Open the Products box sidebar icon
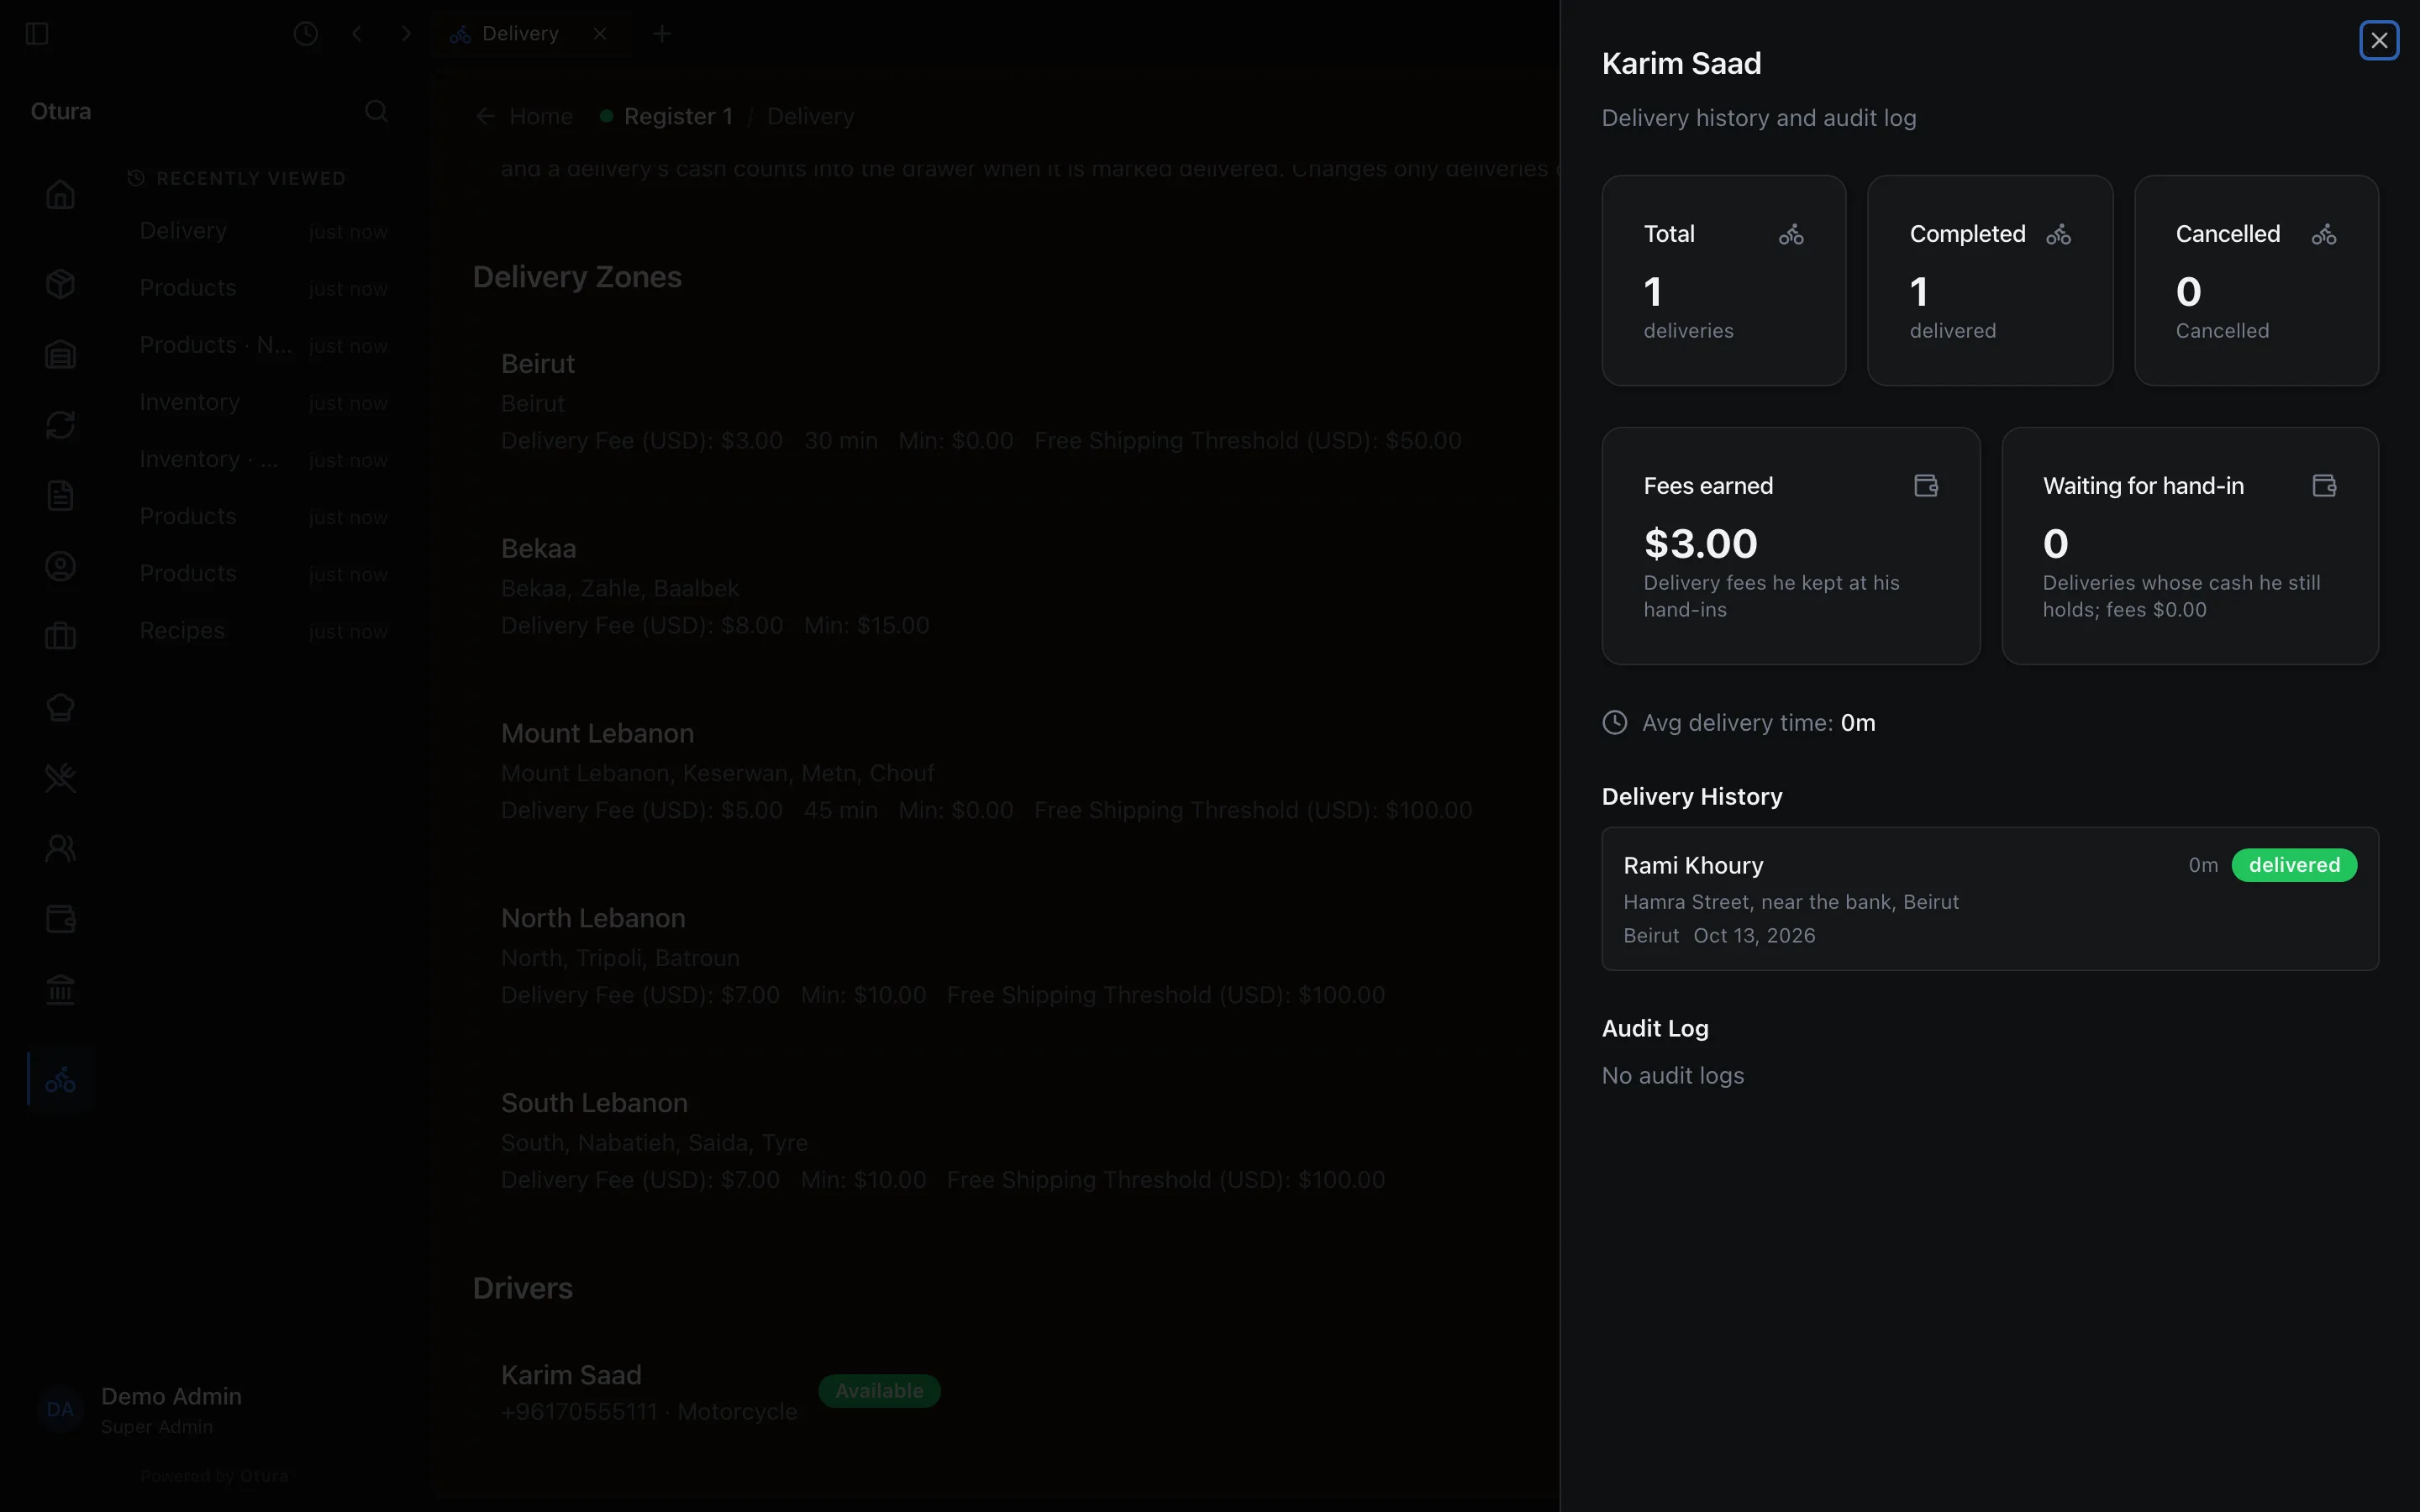Viewport: 2420px width, 1512px height. (x=60, y=284)
